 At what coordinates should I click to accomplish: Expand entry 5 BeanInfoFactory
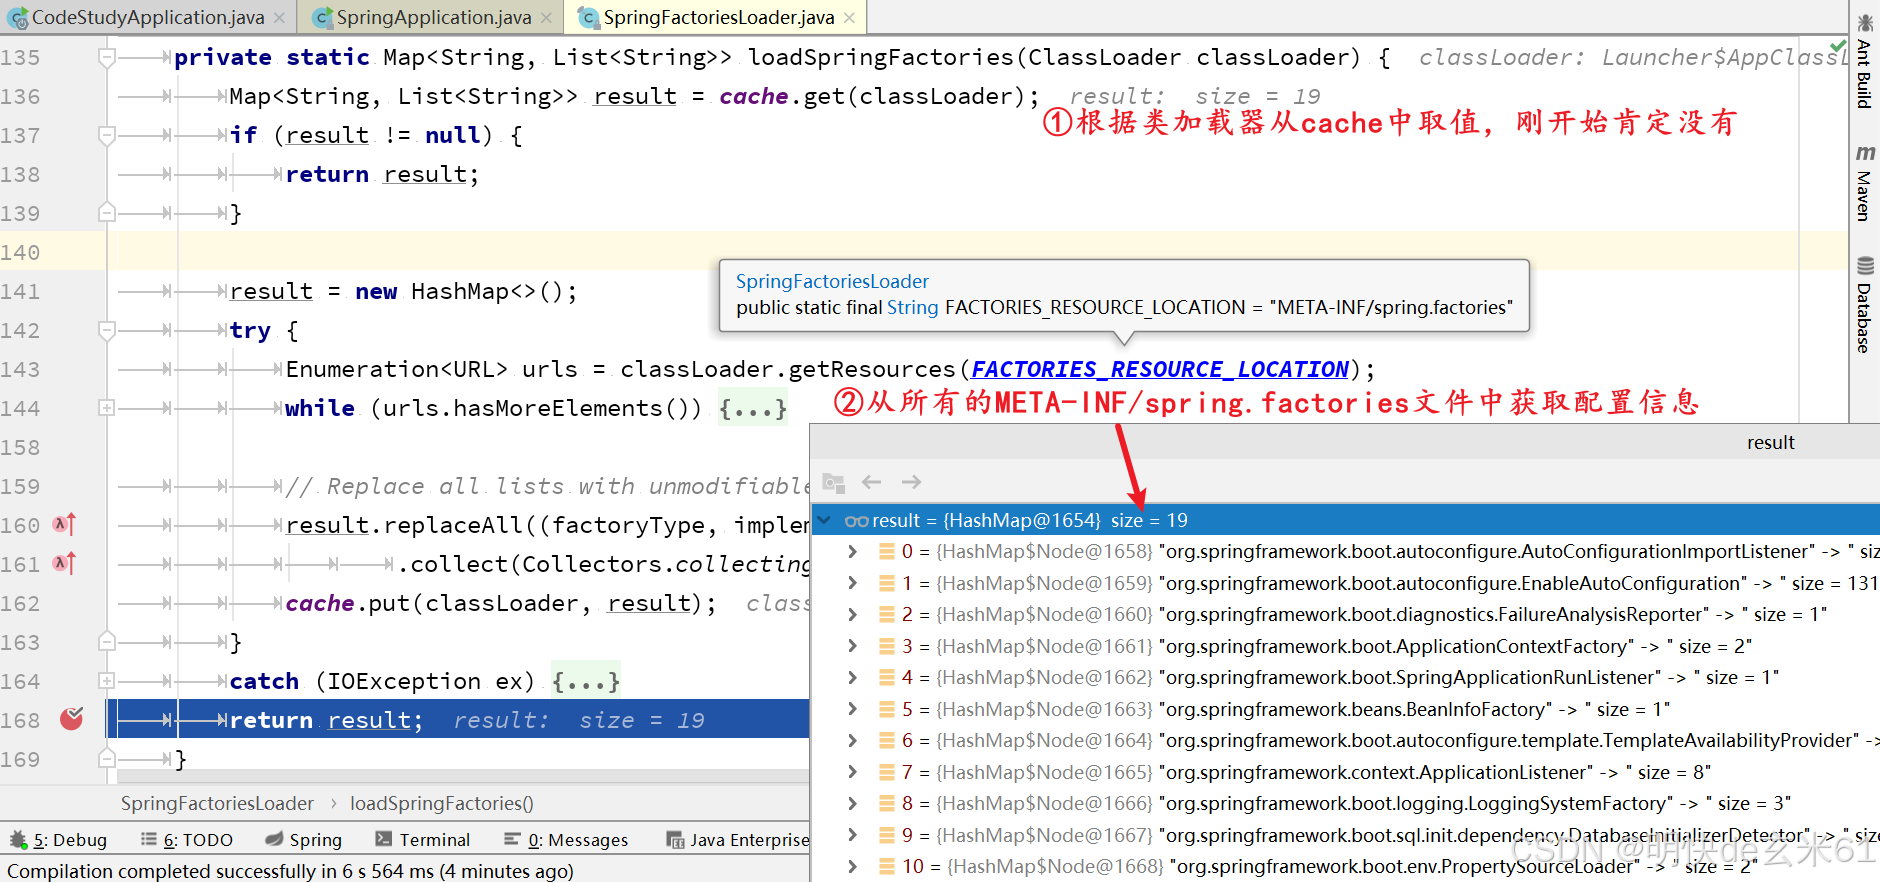tap(852, 709)
